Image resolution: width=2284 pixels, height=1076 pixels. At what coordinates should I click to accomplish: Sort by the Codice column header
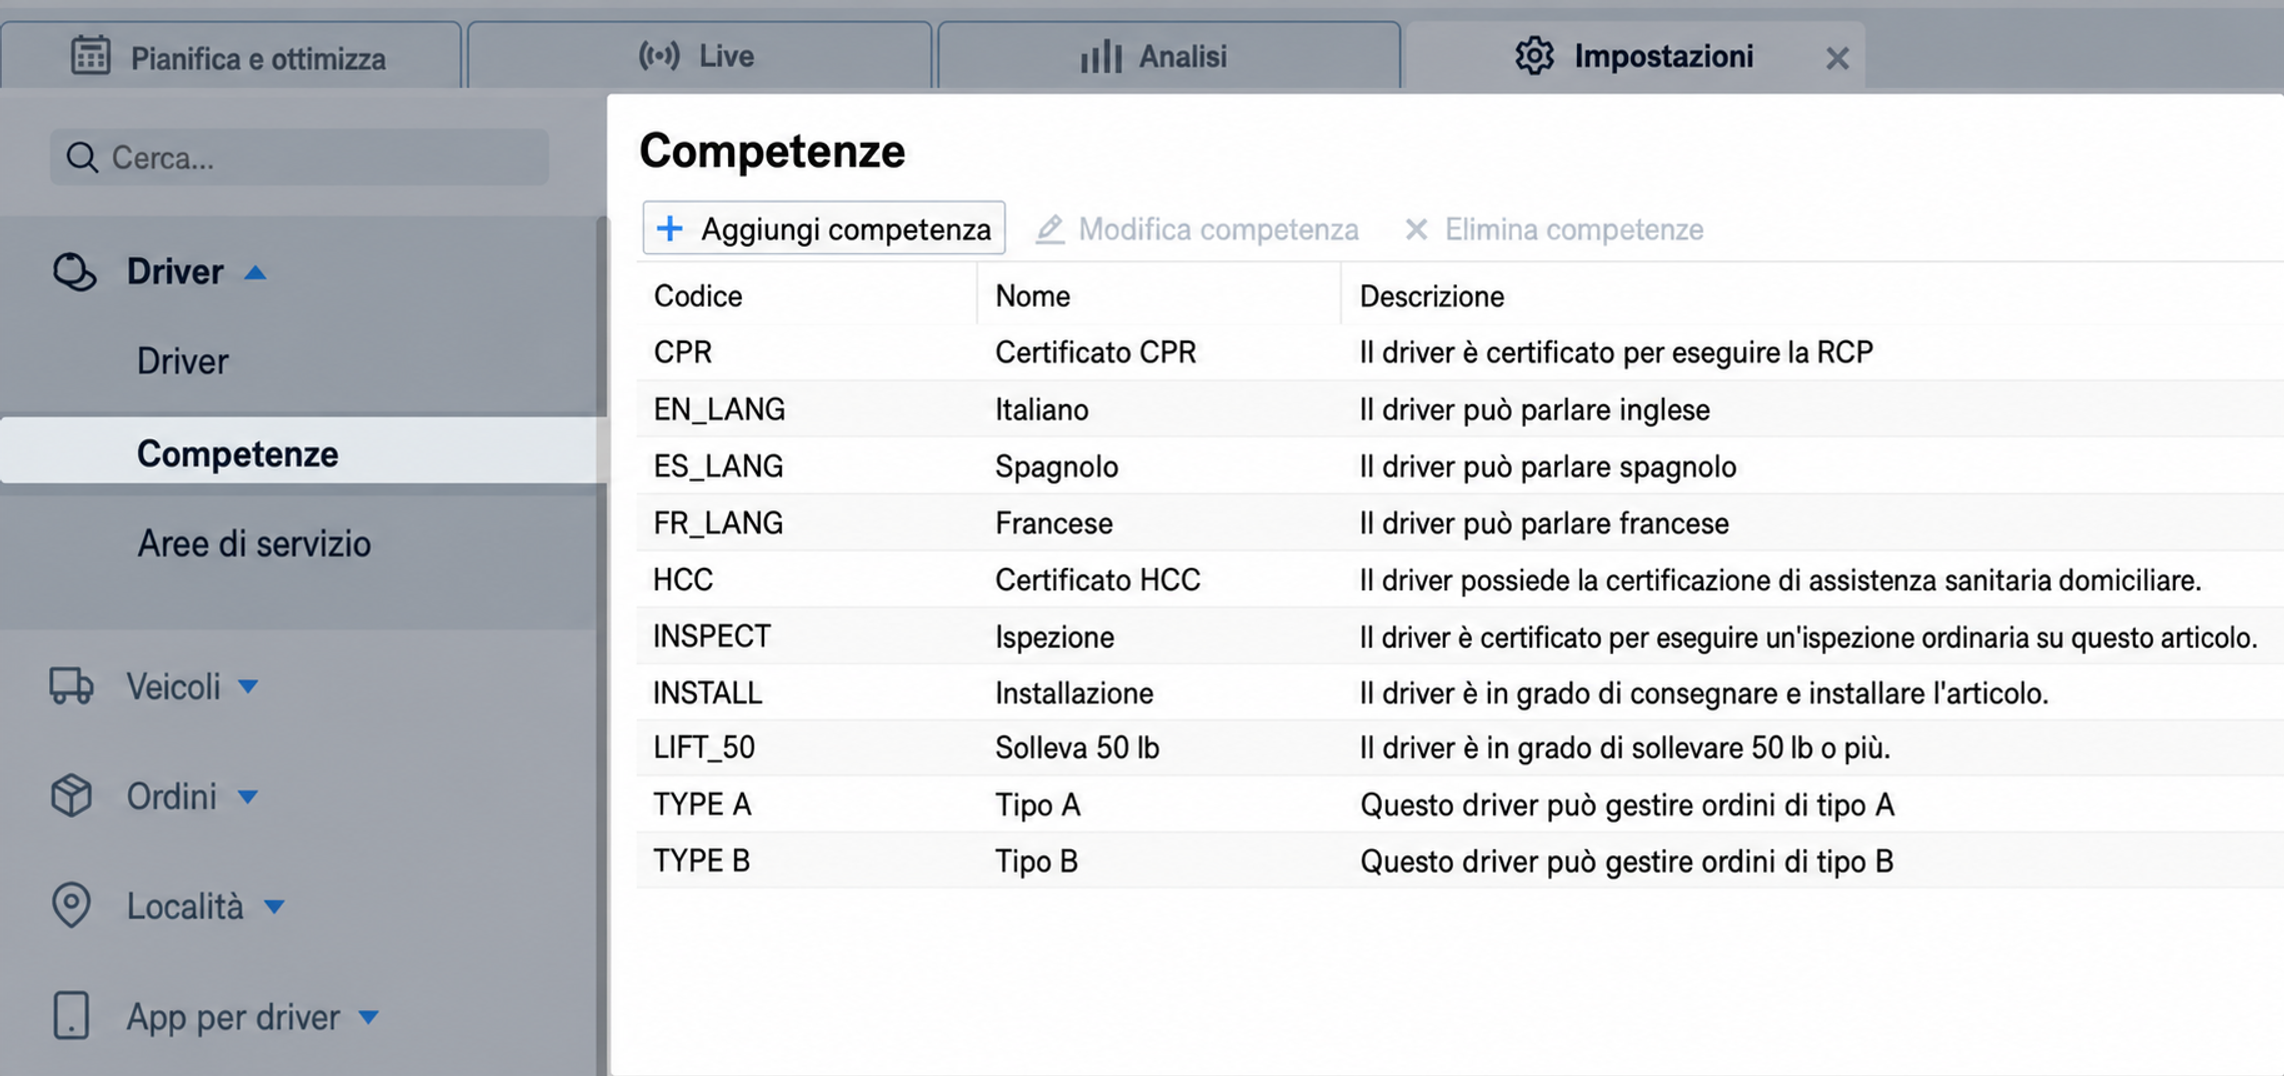[x=698, y=296]
